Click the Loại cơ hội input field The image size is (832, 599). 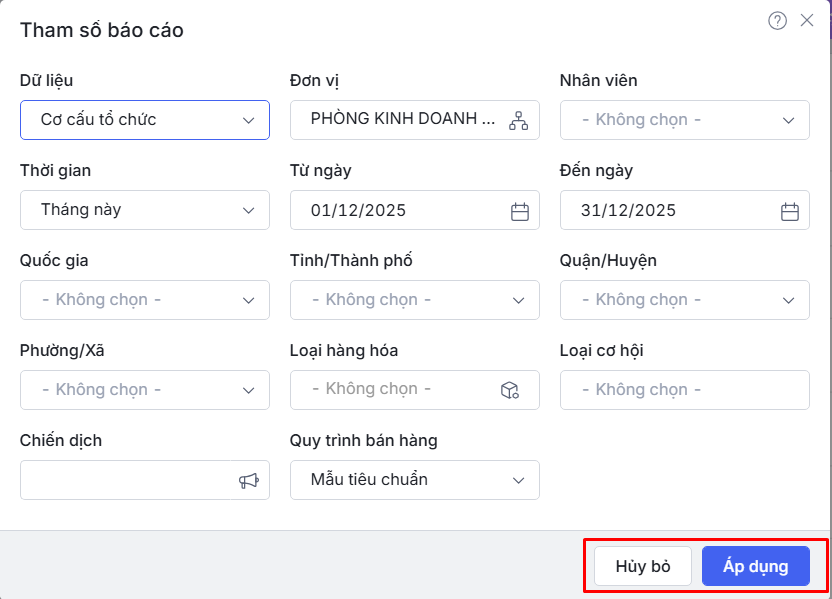[x=685, y=390]
